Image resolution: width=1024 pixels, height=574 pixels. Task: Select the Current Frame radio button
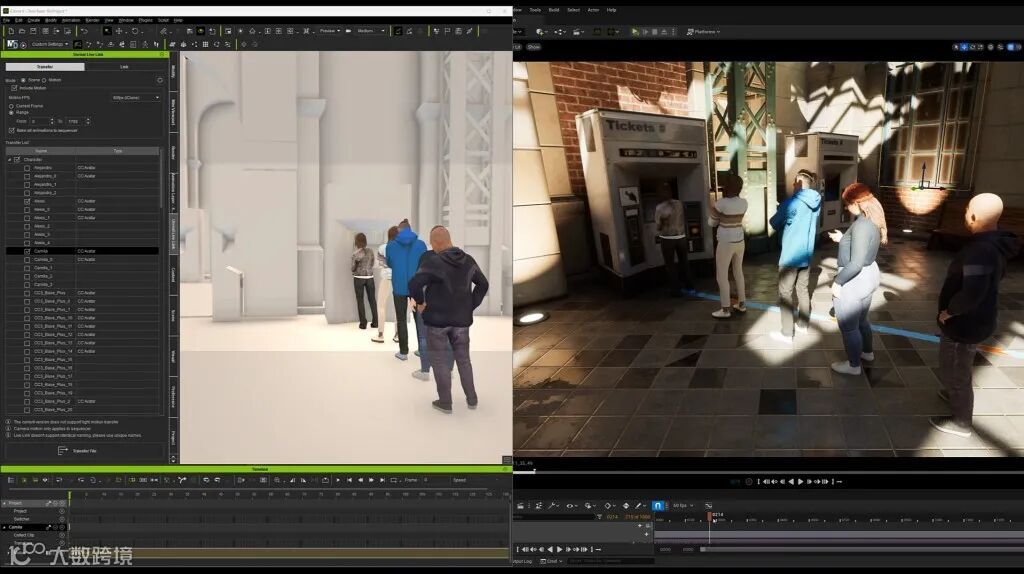11,105
